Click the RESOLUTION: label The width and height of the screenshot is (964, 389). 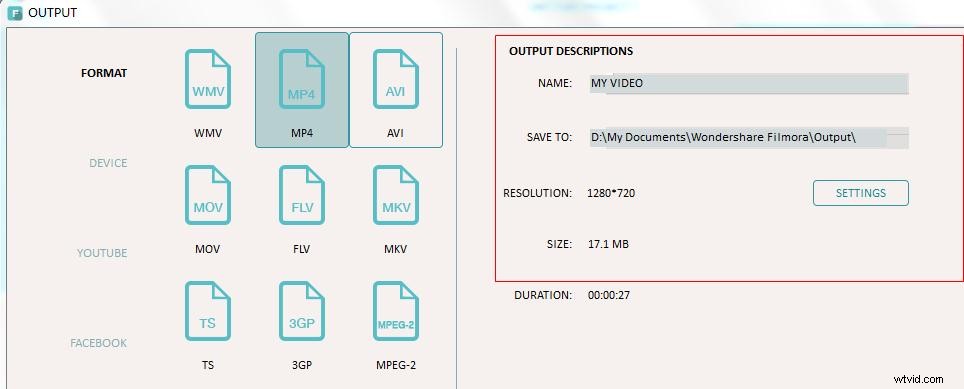pos(537,194)
